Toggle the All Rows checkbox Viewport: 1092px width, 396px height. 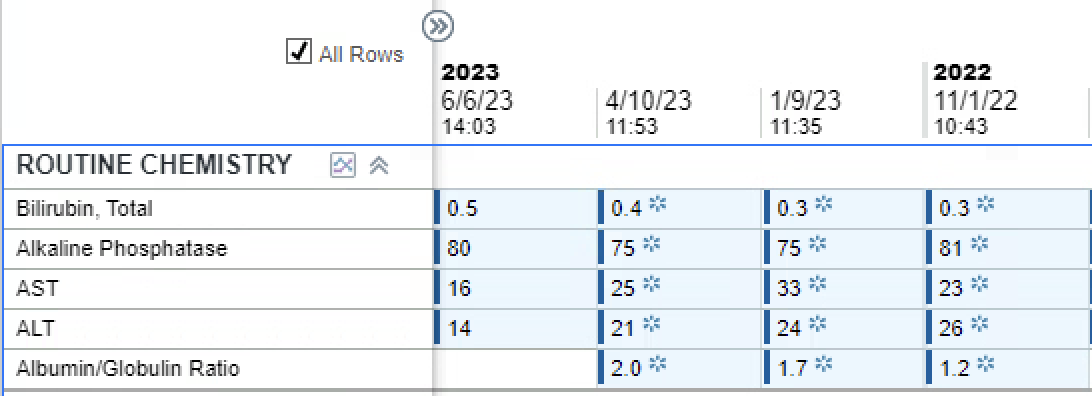click(x=299, y=52)
